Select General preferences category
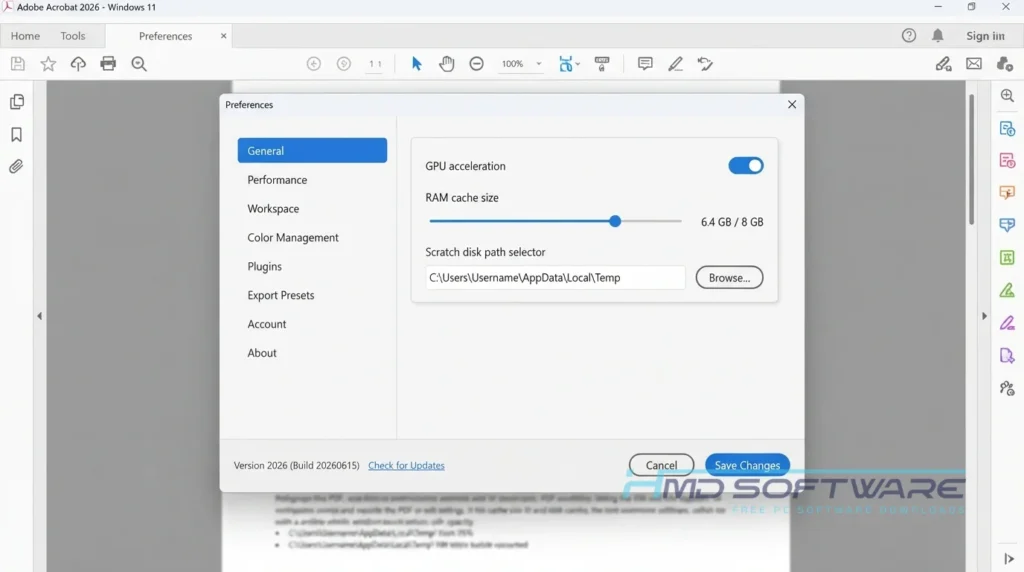 (x=312, y=151)
